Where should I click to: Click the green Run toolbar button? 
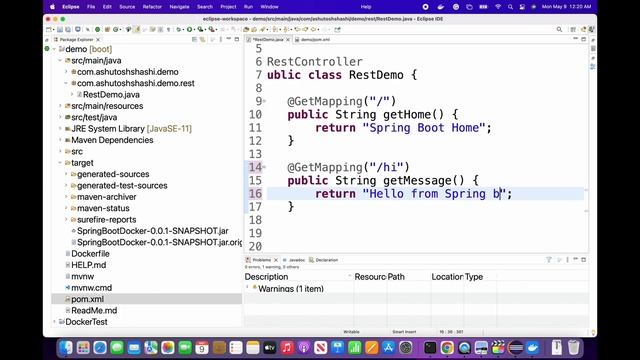(x=189, y=29)
